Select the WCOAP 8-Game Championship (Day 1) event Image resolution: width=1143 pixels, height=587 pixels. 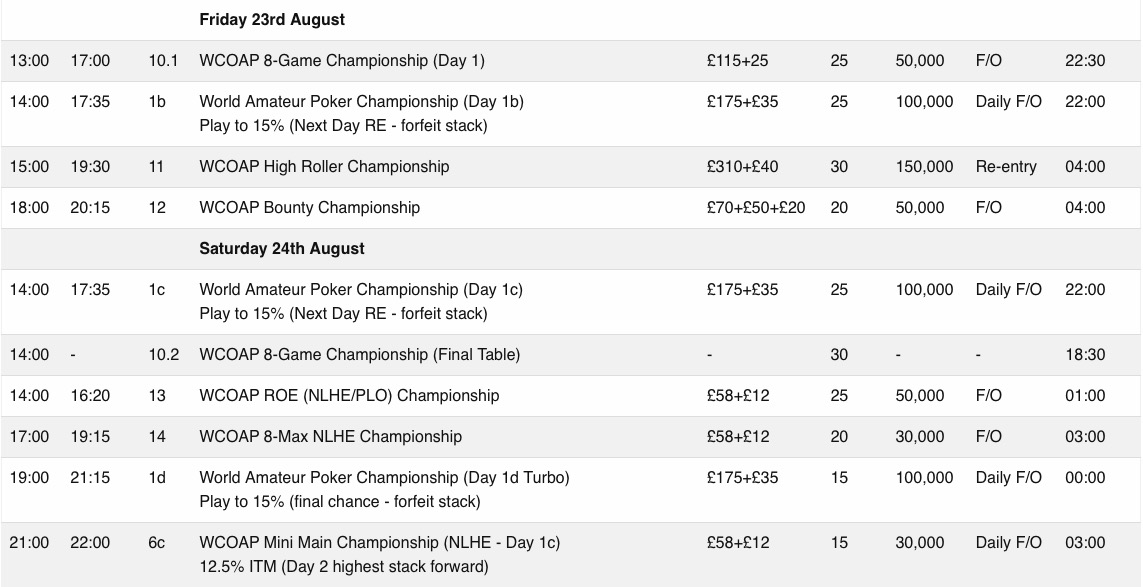coord(342,61)
